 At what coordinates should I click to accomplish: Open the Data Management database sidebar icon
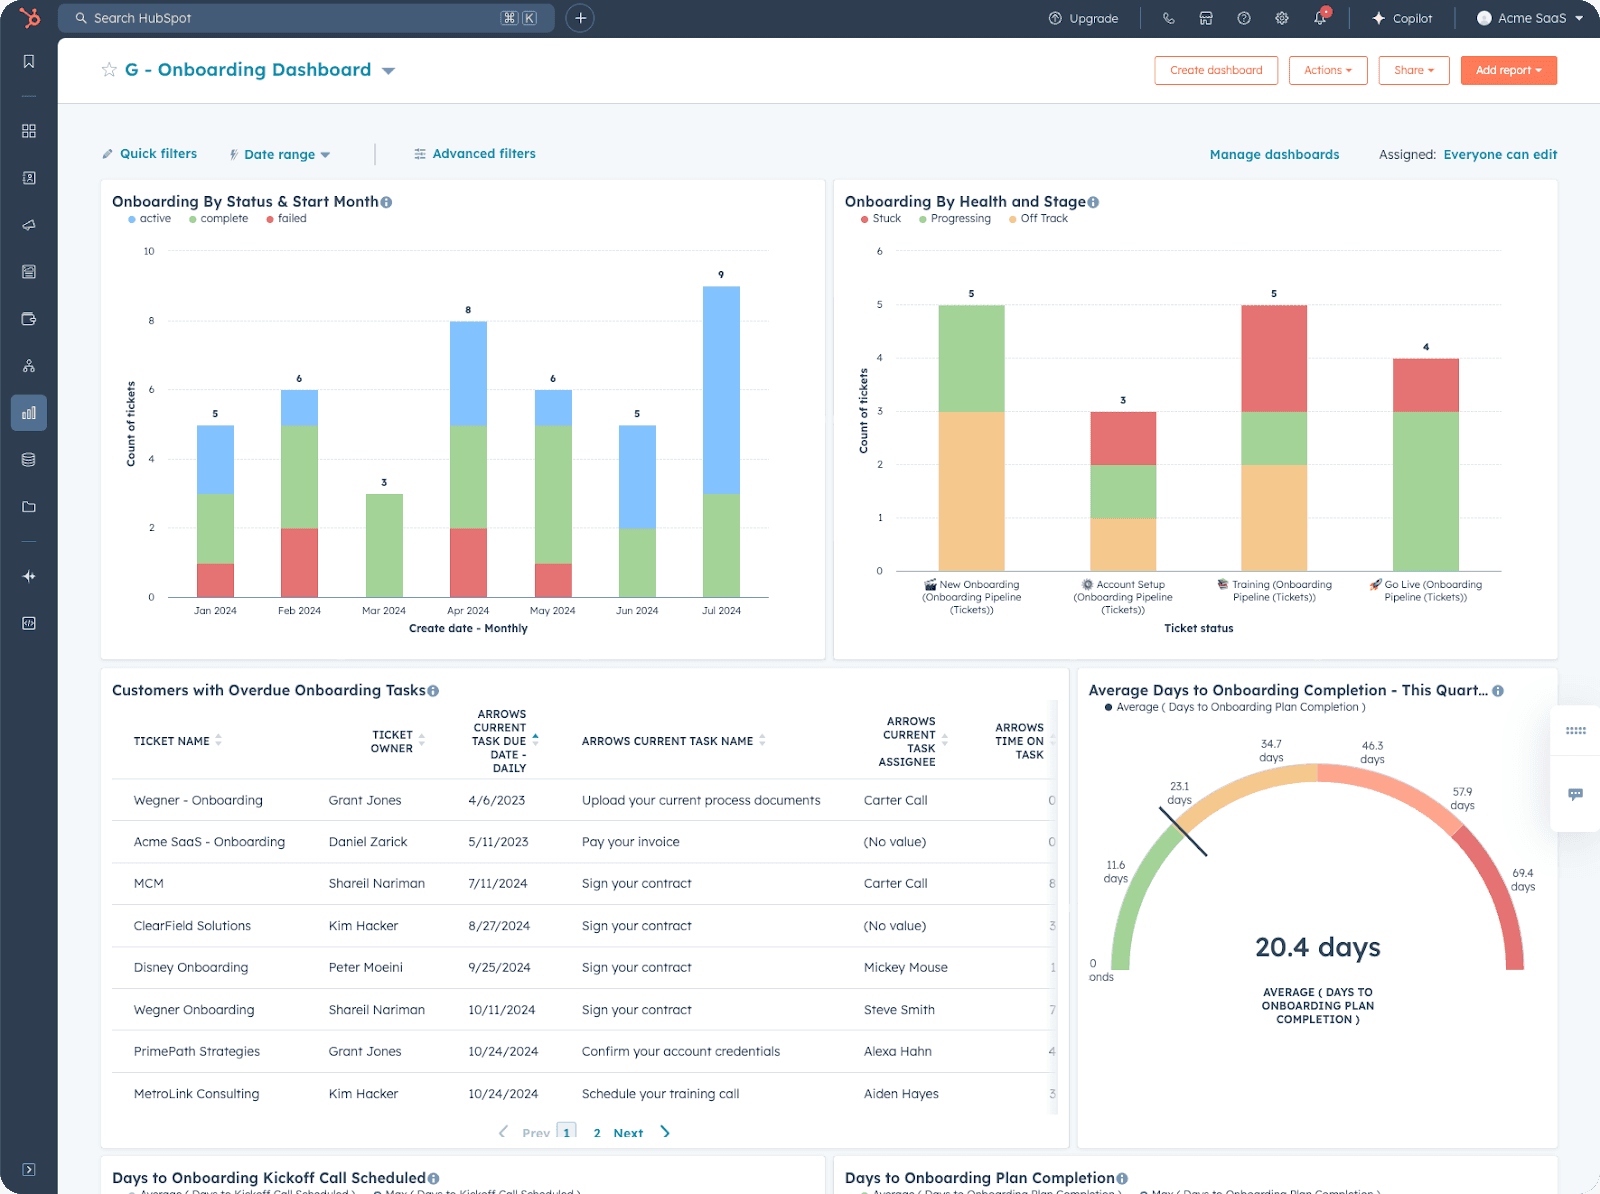click(x=29, y=460)
